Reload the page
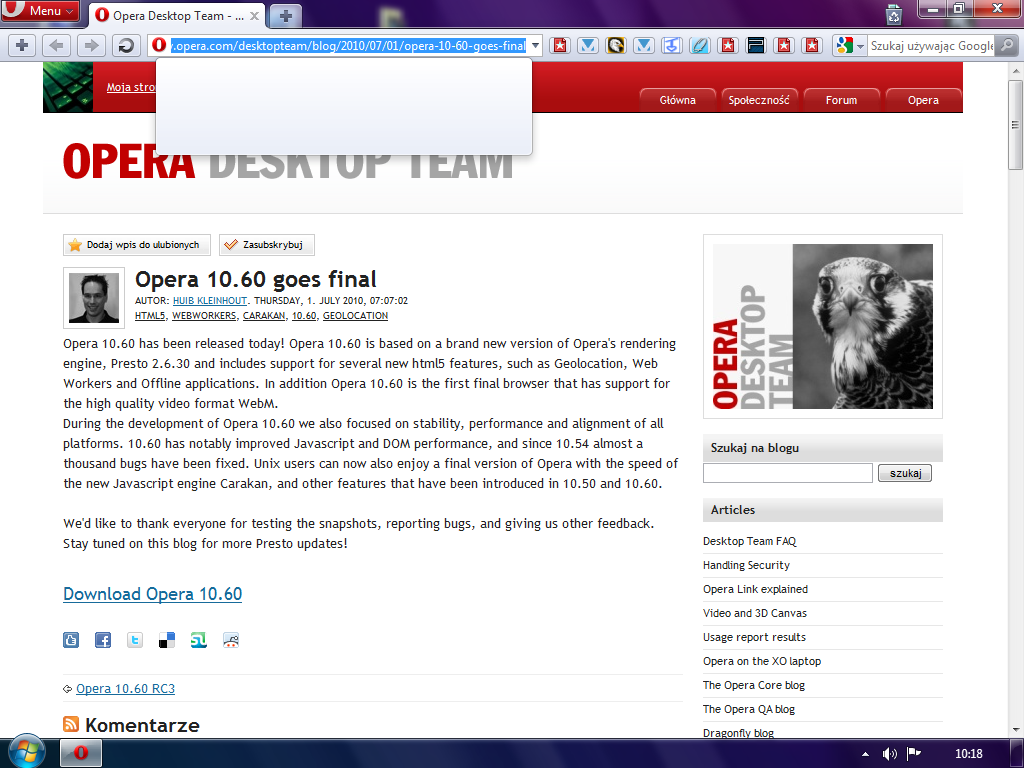Screen dimensions: 1024x768 (x=126, y=45)
